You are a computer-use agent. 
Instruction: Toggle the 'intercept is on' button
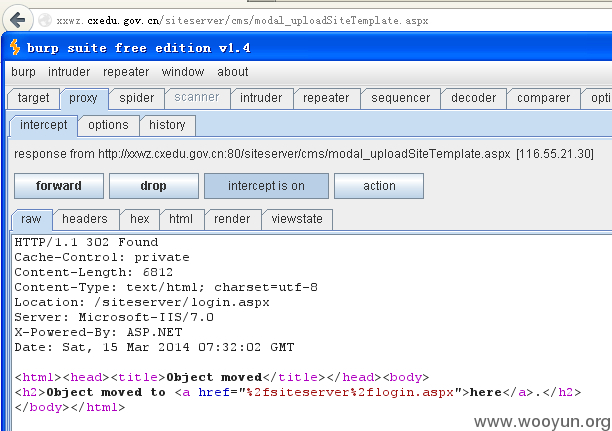point(266,186)
